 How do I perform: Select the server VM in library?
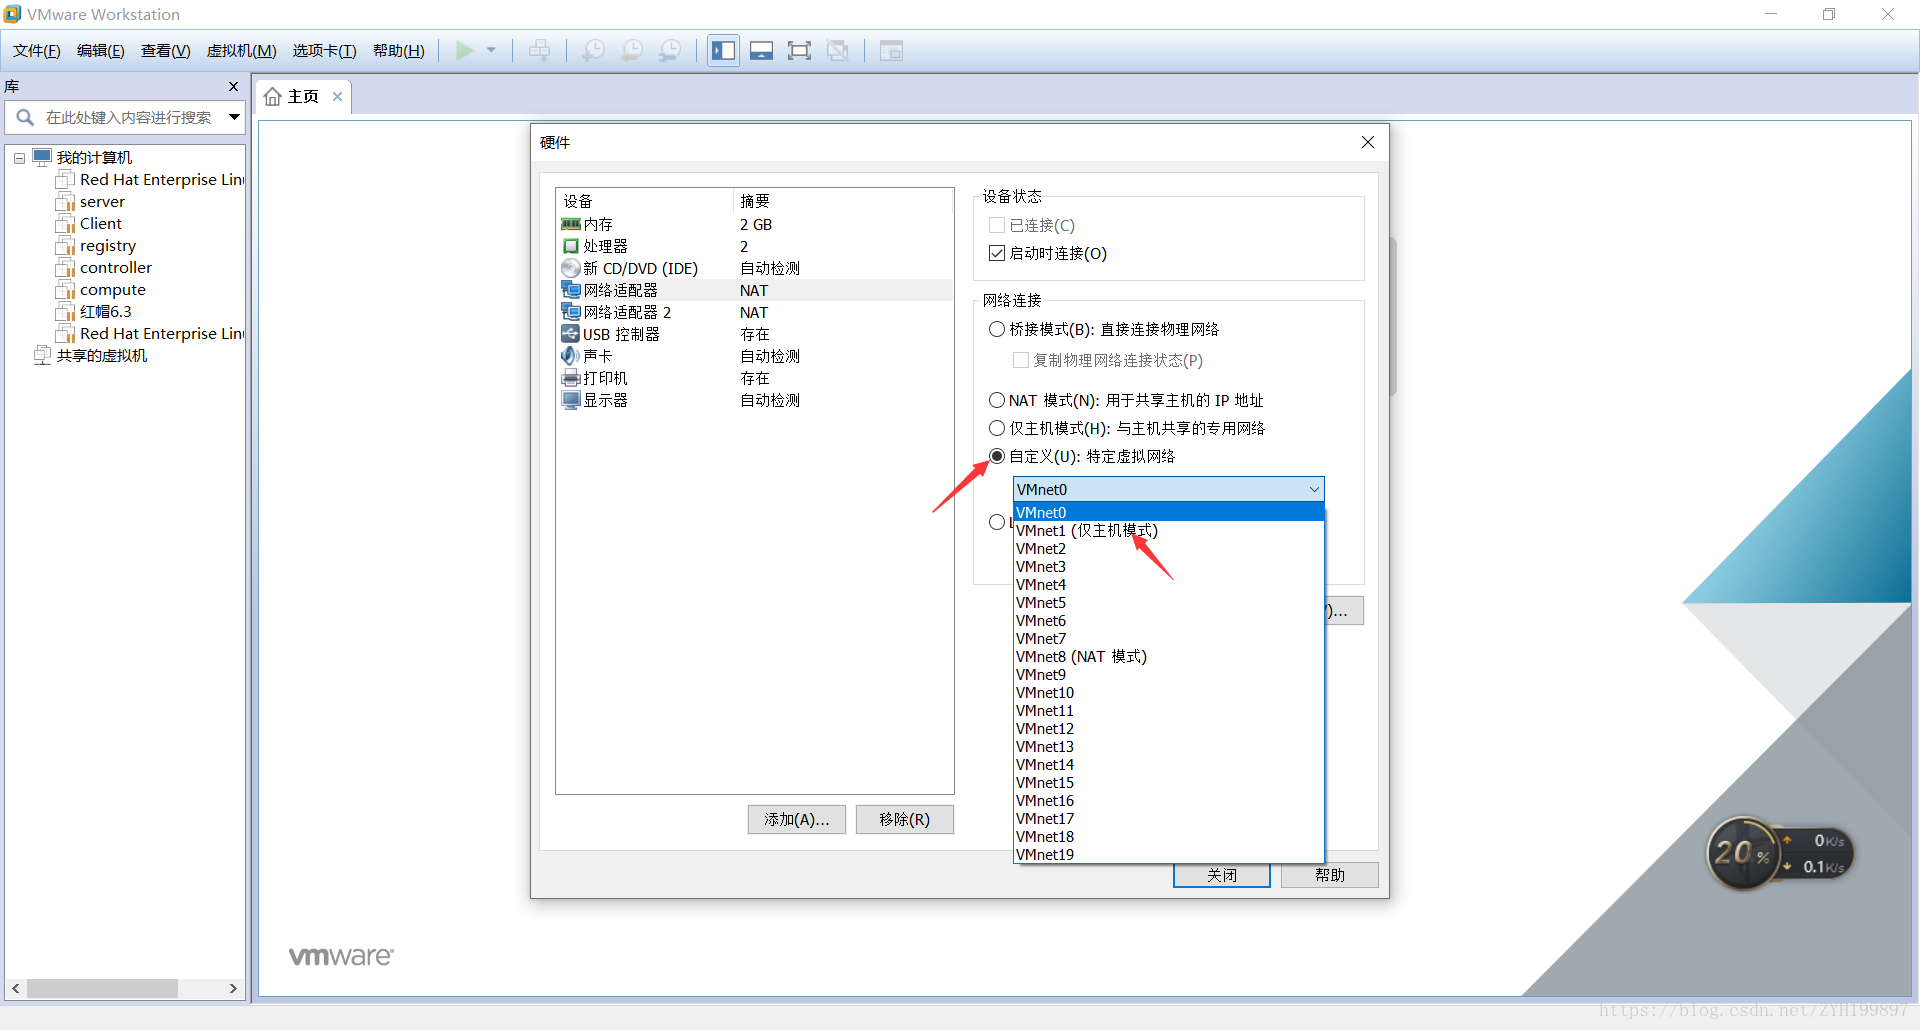(x=102, y=202)
